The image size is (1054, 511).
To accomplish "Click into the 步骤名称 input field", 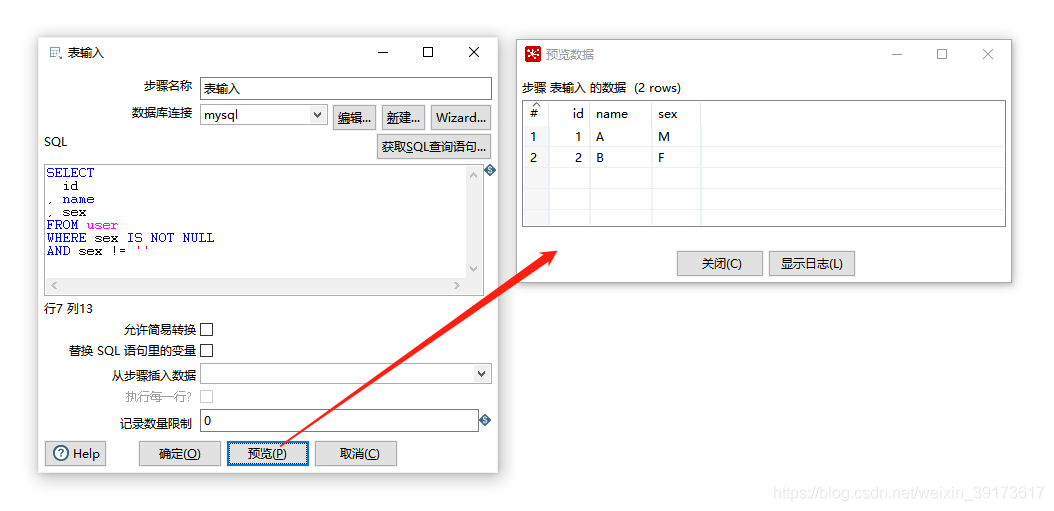I will [x=346, y=88].
